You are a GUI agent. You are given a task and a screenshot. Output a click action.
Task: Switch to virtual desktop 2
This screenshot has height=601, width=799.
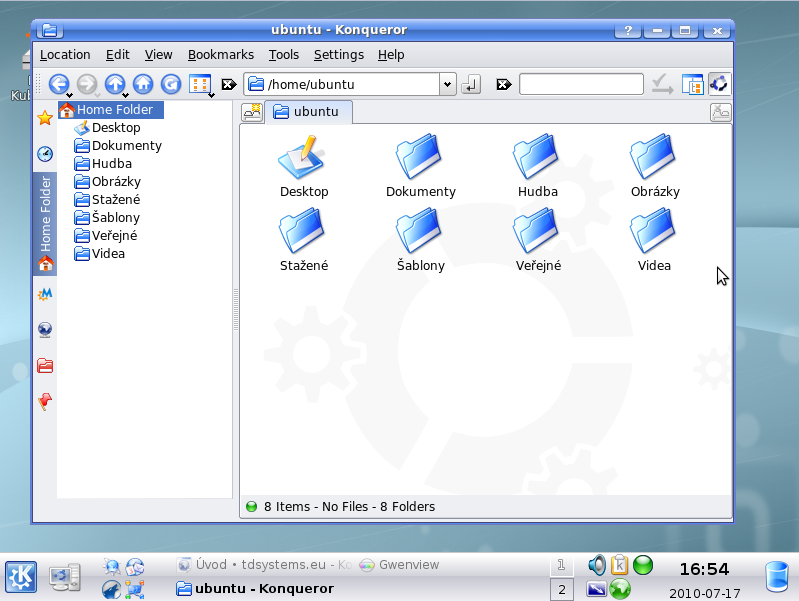[x=562, y=590]
